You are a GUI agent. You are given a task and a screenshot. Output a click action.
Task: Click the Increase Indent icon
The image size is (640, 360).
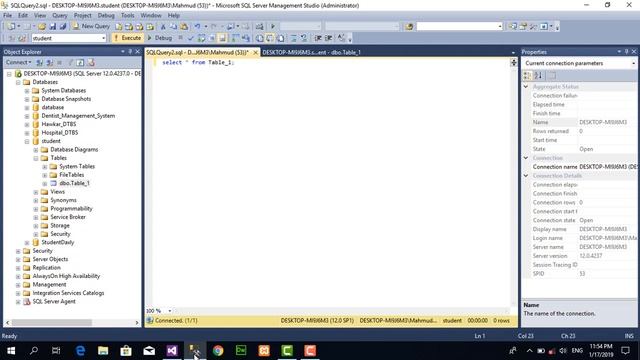tap(329, 38)
